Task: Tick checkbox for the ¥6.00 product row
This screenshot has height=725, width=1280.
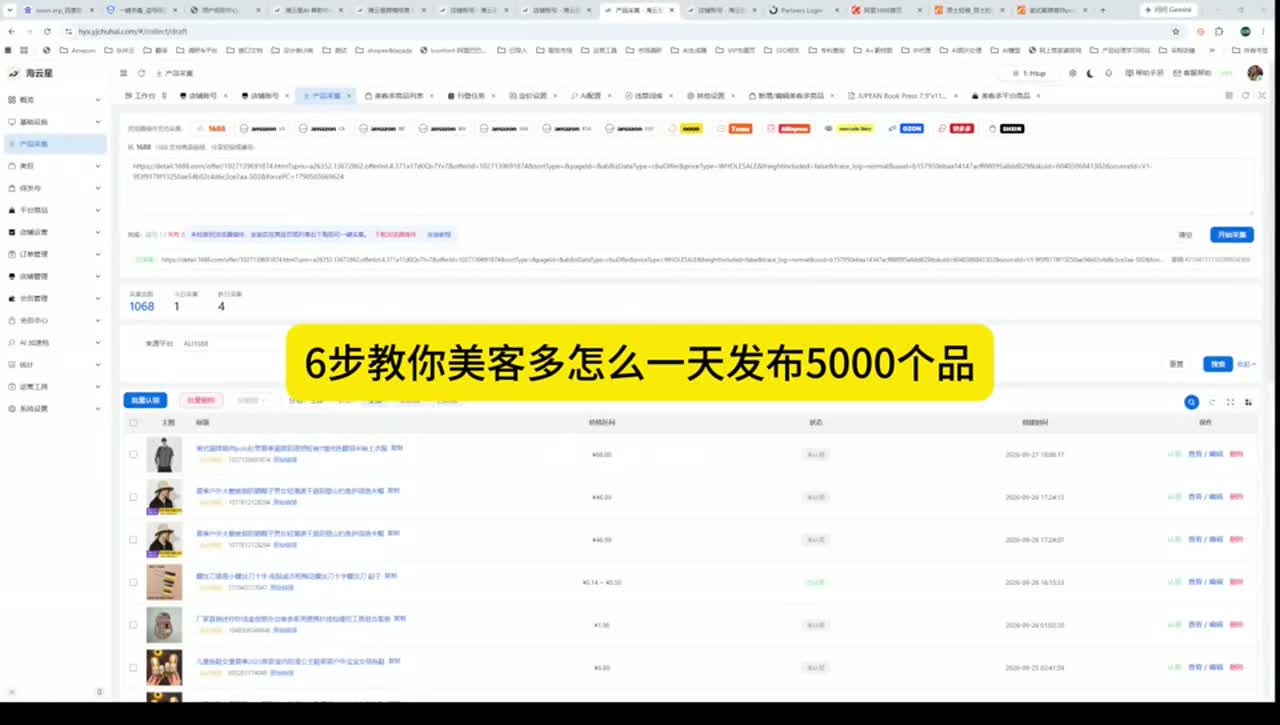Action: tap(133, 667)
